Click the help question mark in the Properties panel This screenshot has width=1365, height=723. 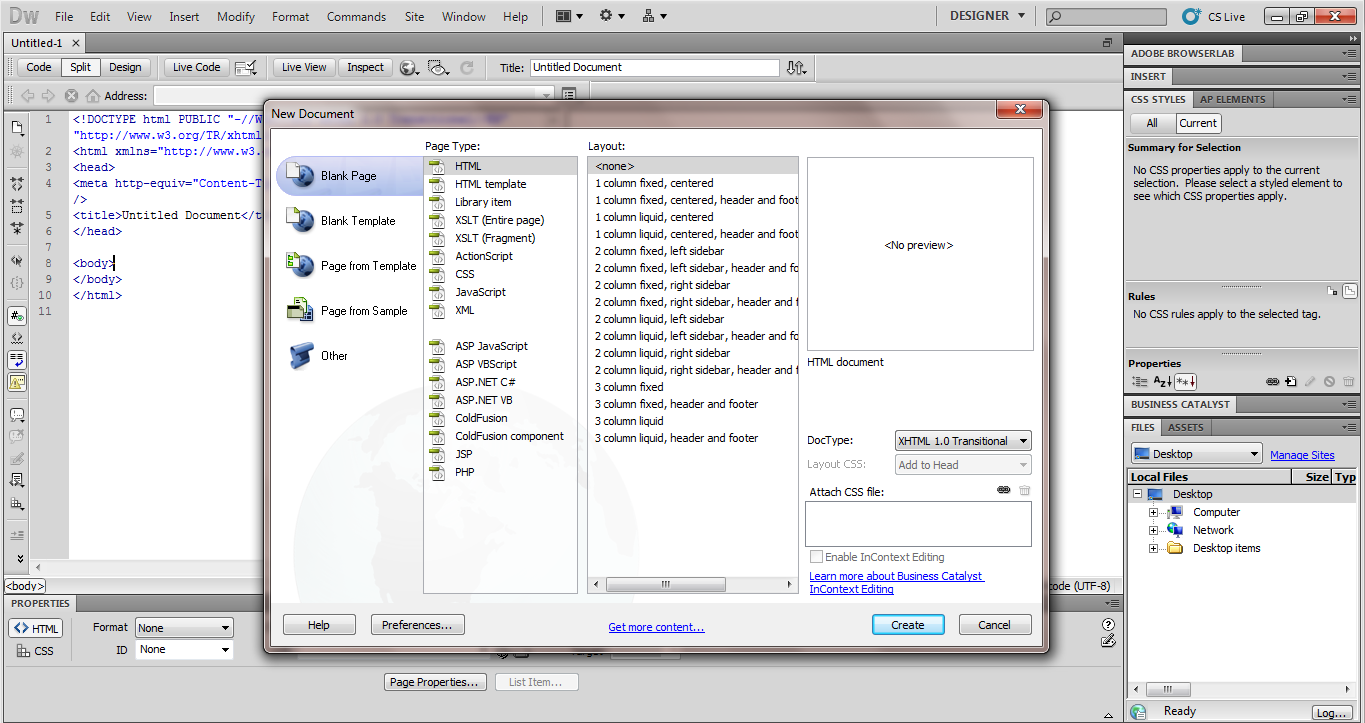coord(1107,625)
